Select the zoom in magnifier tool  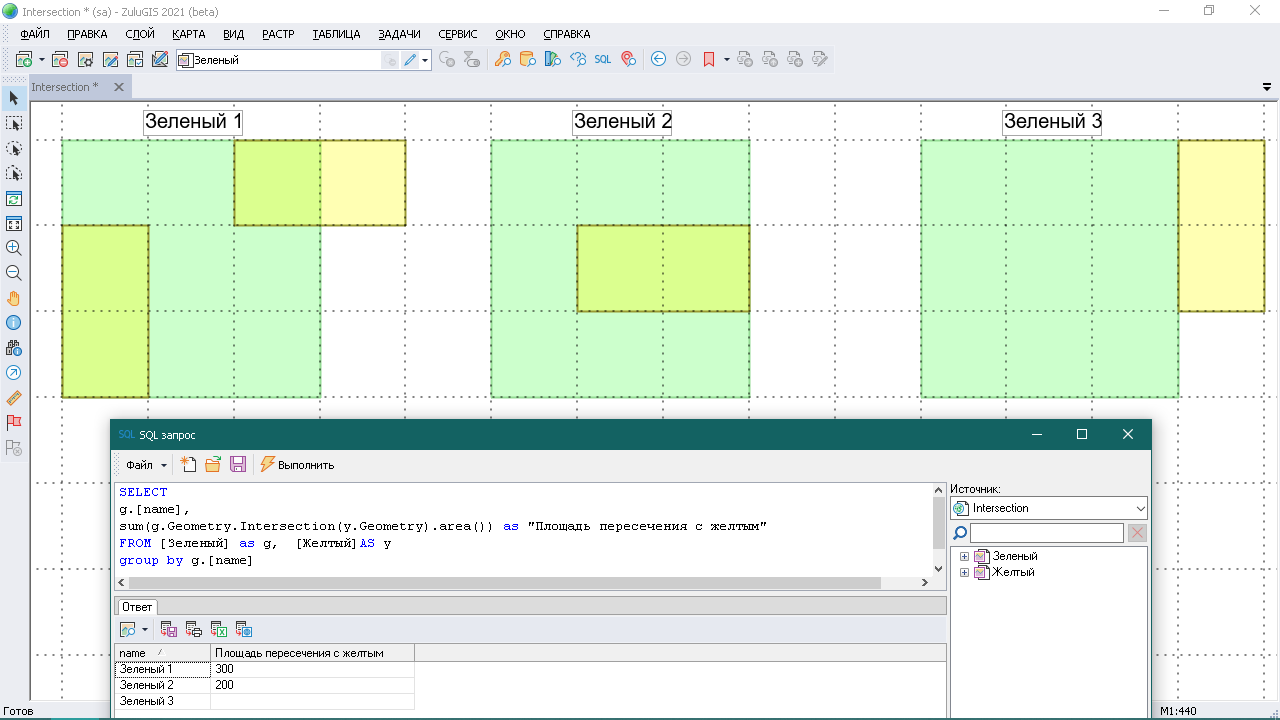point(14,248)
